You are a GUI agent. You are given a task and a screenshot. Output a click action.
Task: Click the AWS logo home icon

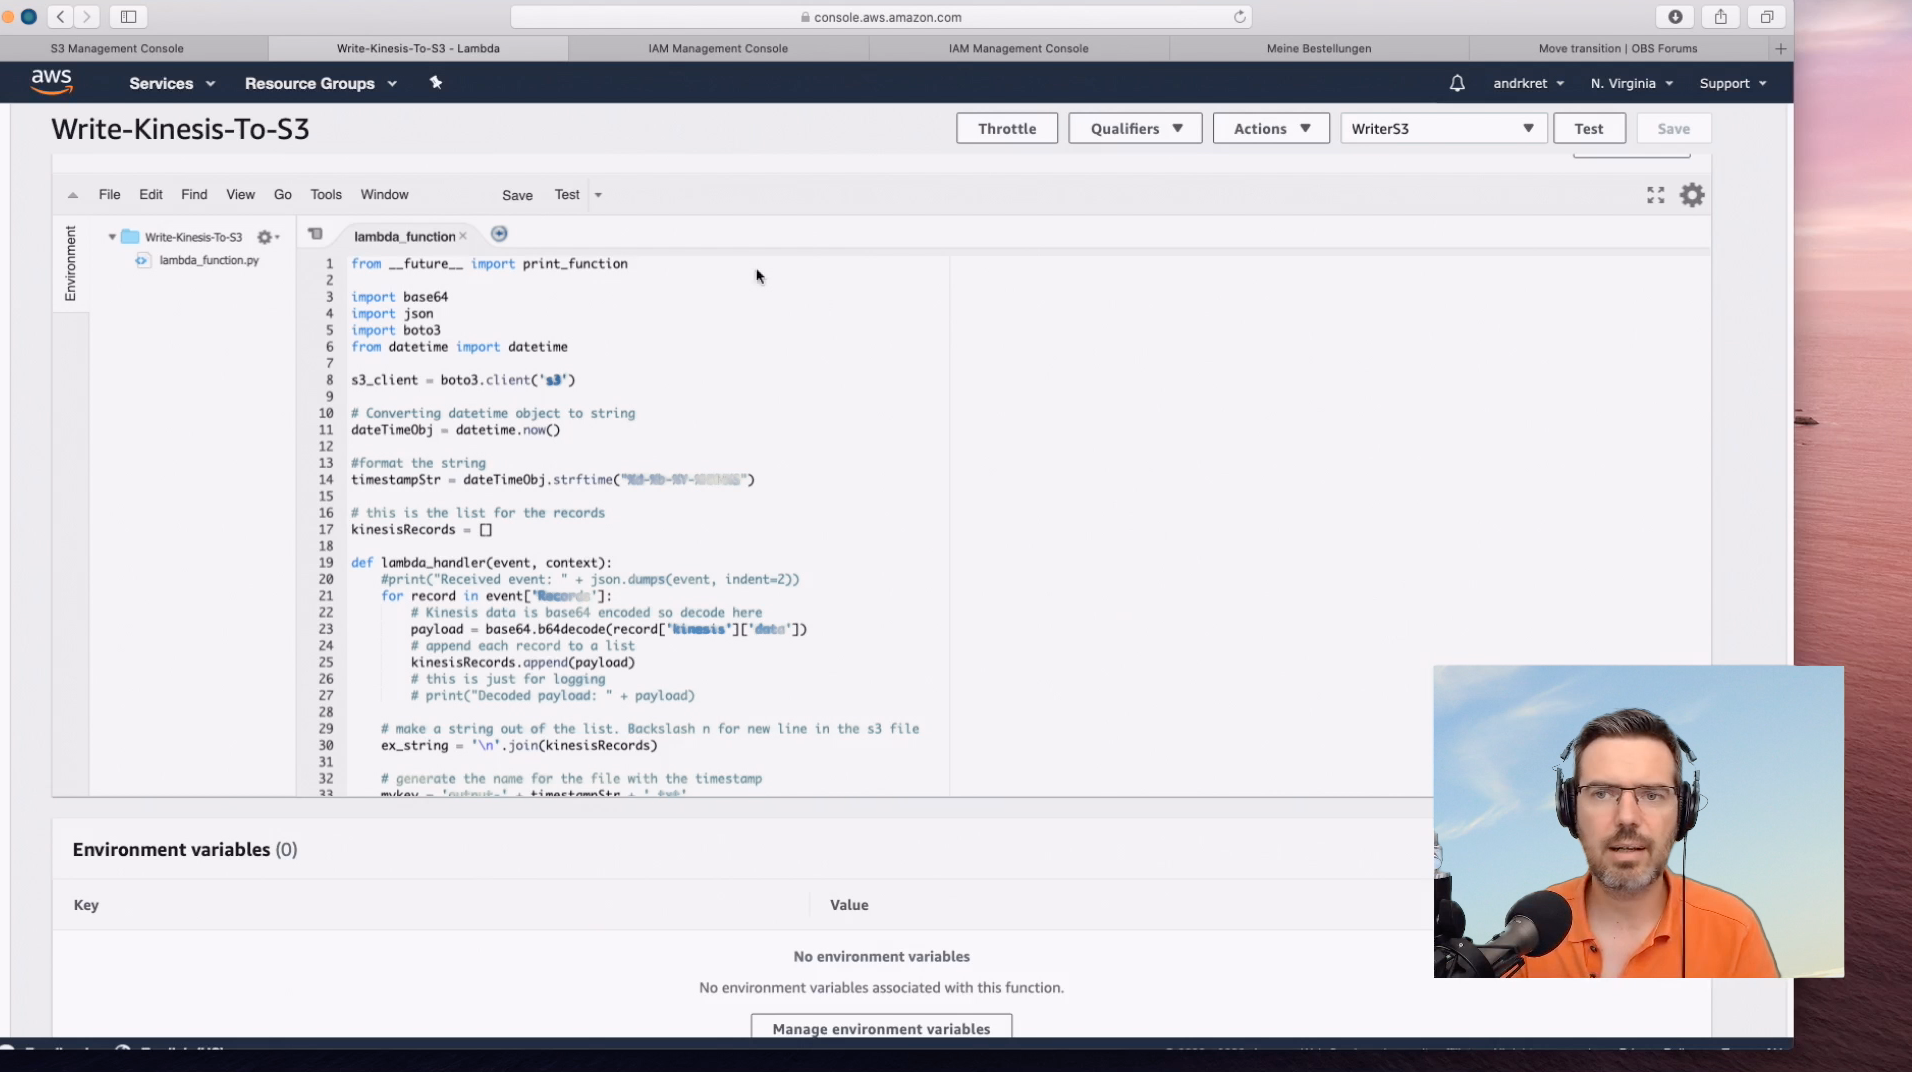[x=51, y=82]
